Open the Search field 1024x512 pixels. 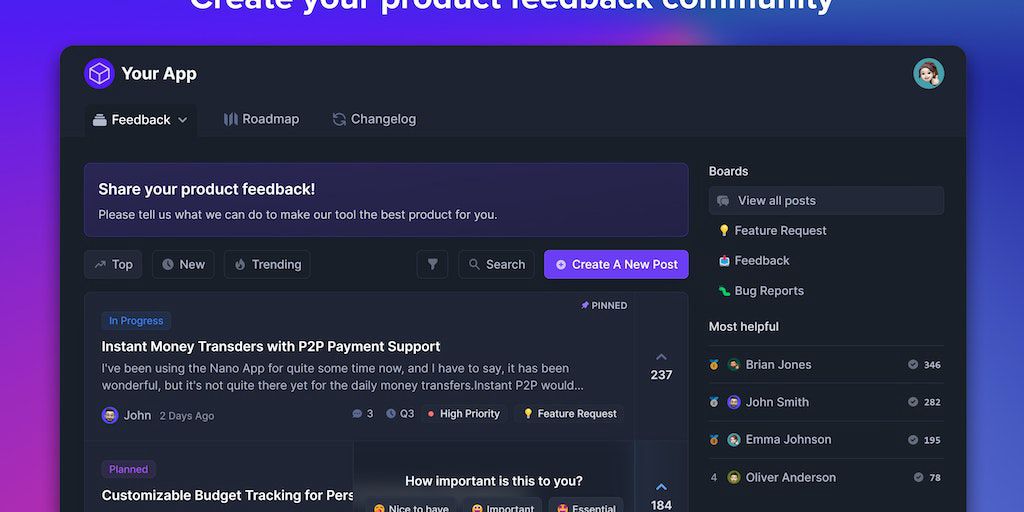point(496,264)
